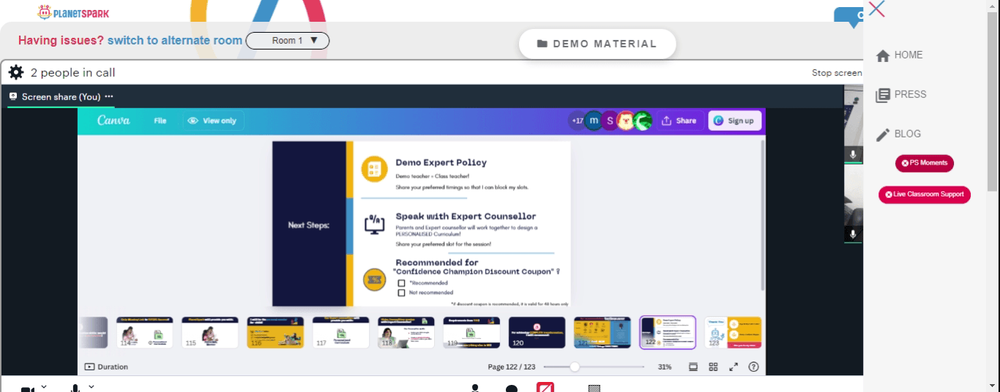
Task: Expand the camera options chevron
Action: [x=44, y=386]
